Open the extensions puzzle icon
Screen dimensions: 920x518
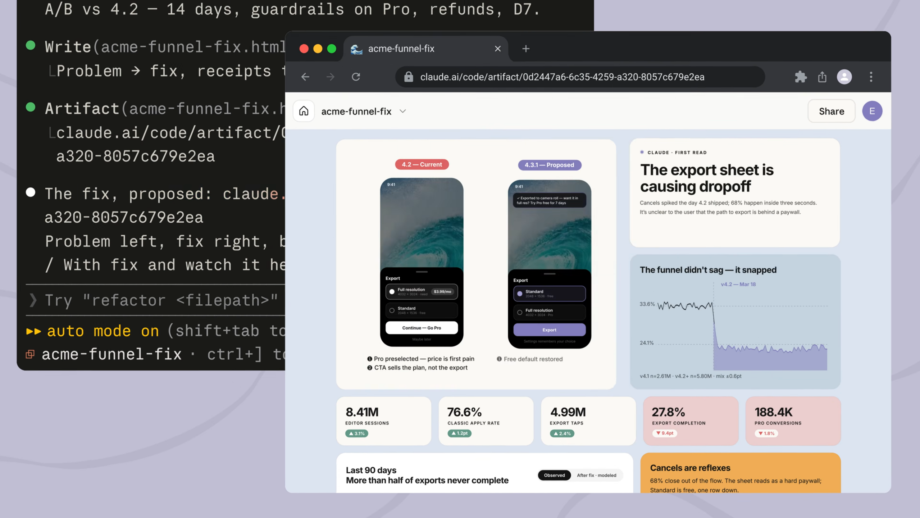pyautogui.click(x=800, y=77)
